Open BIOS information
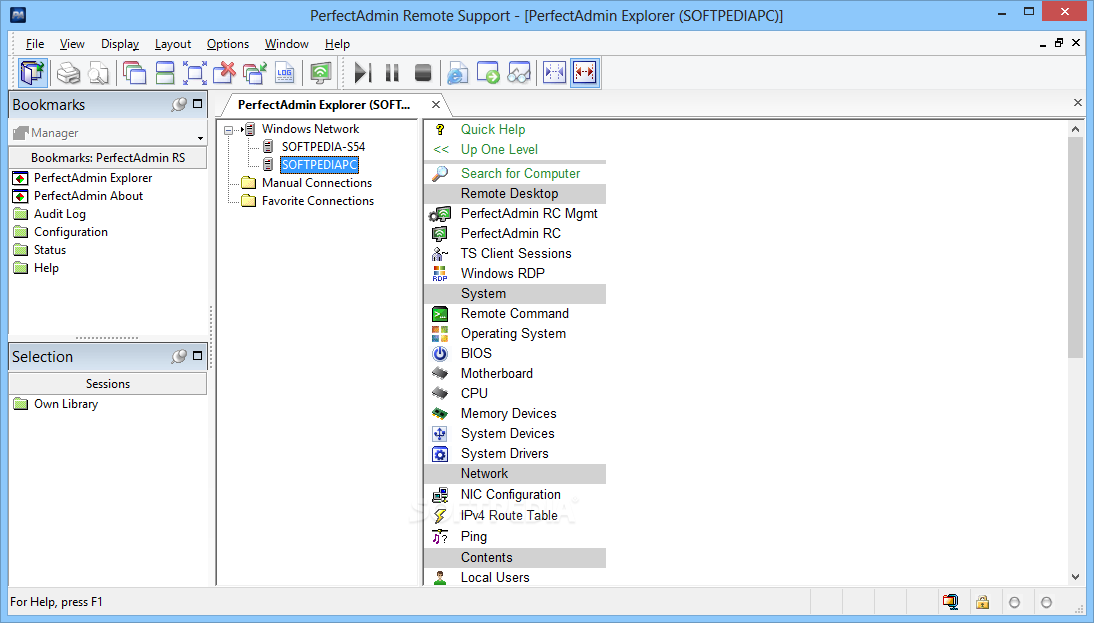 476,354
